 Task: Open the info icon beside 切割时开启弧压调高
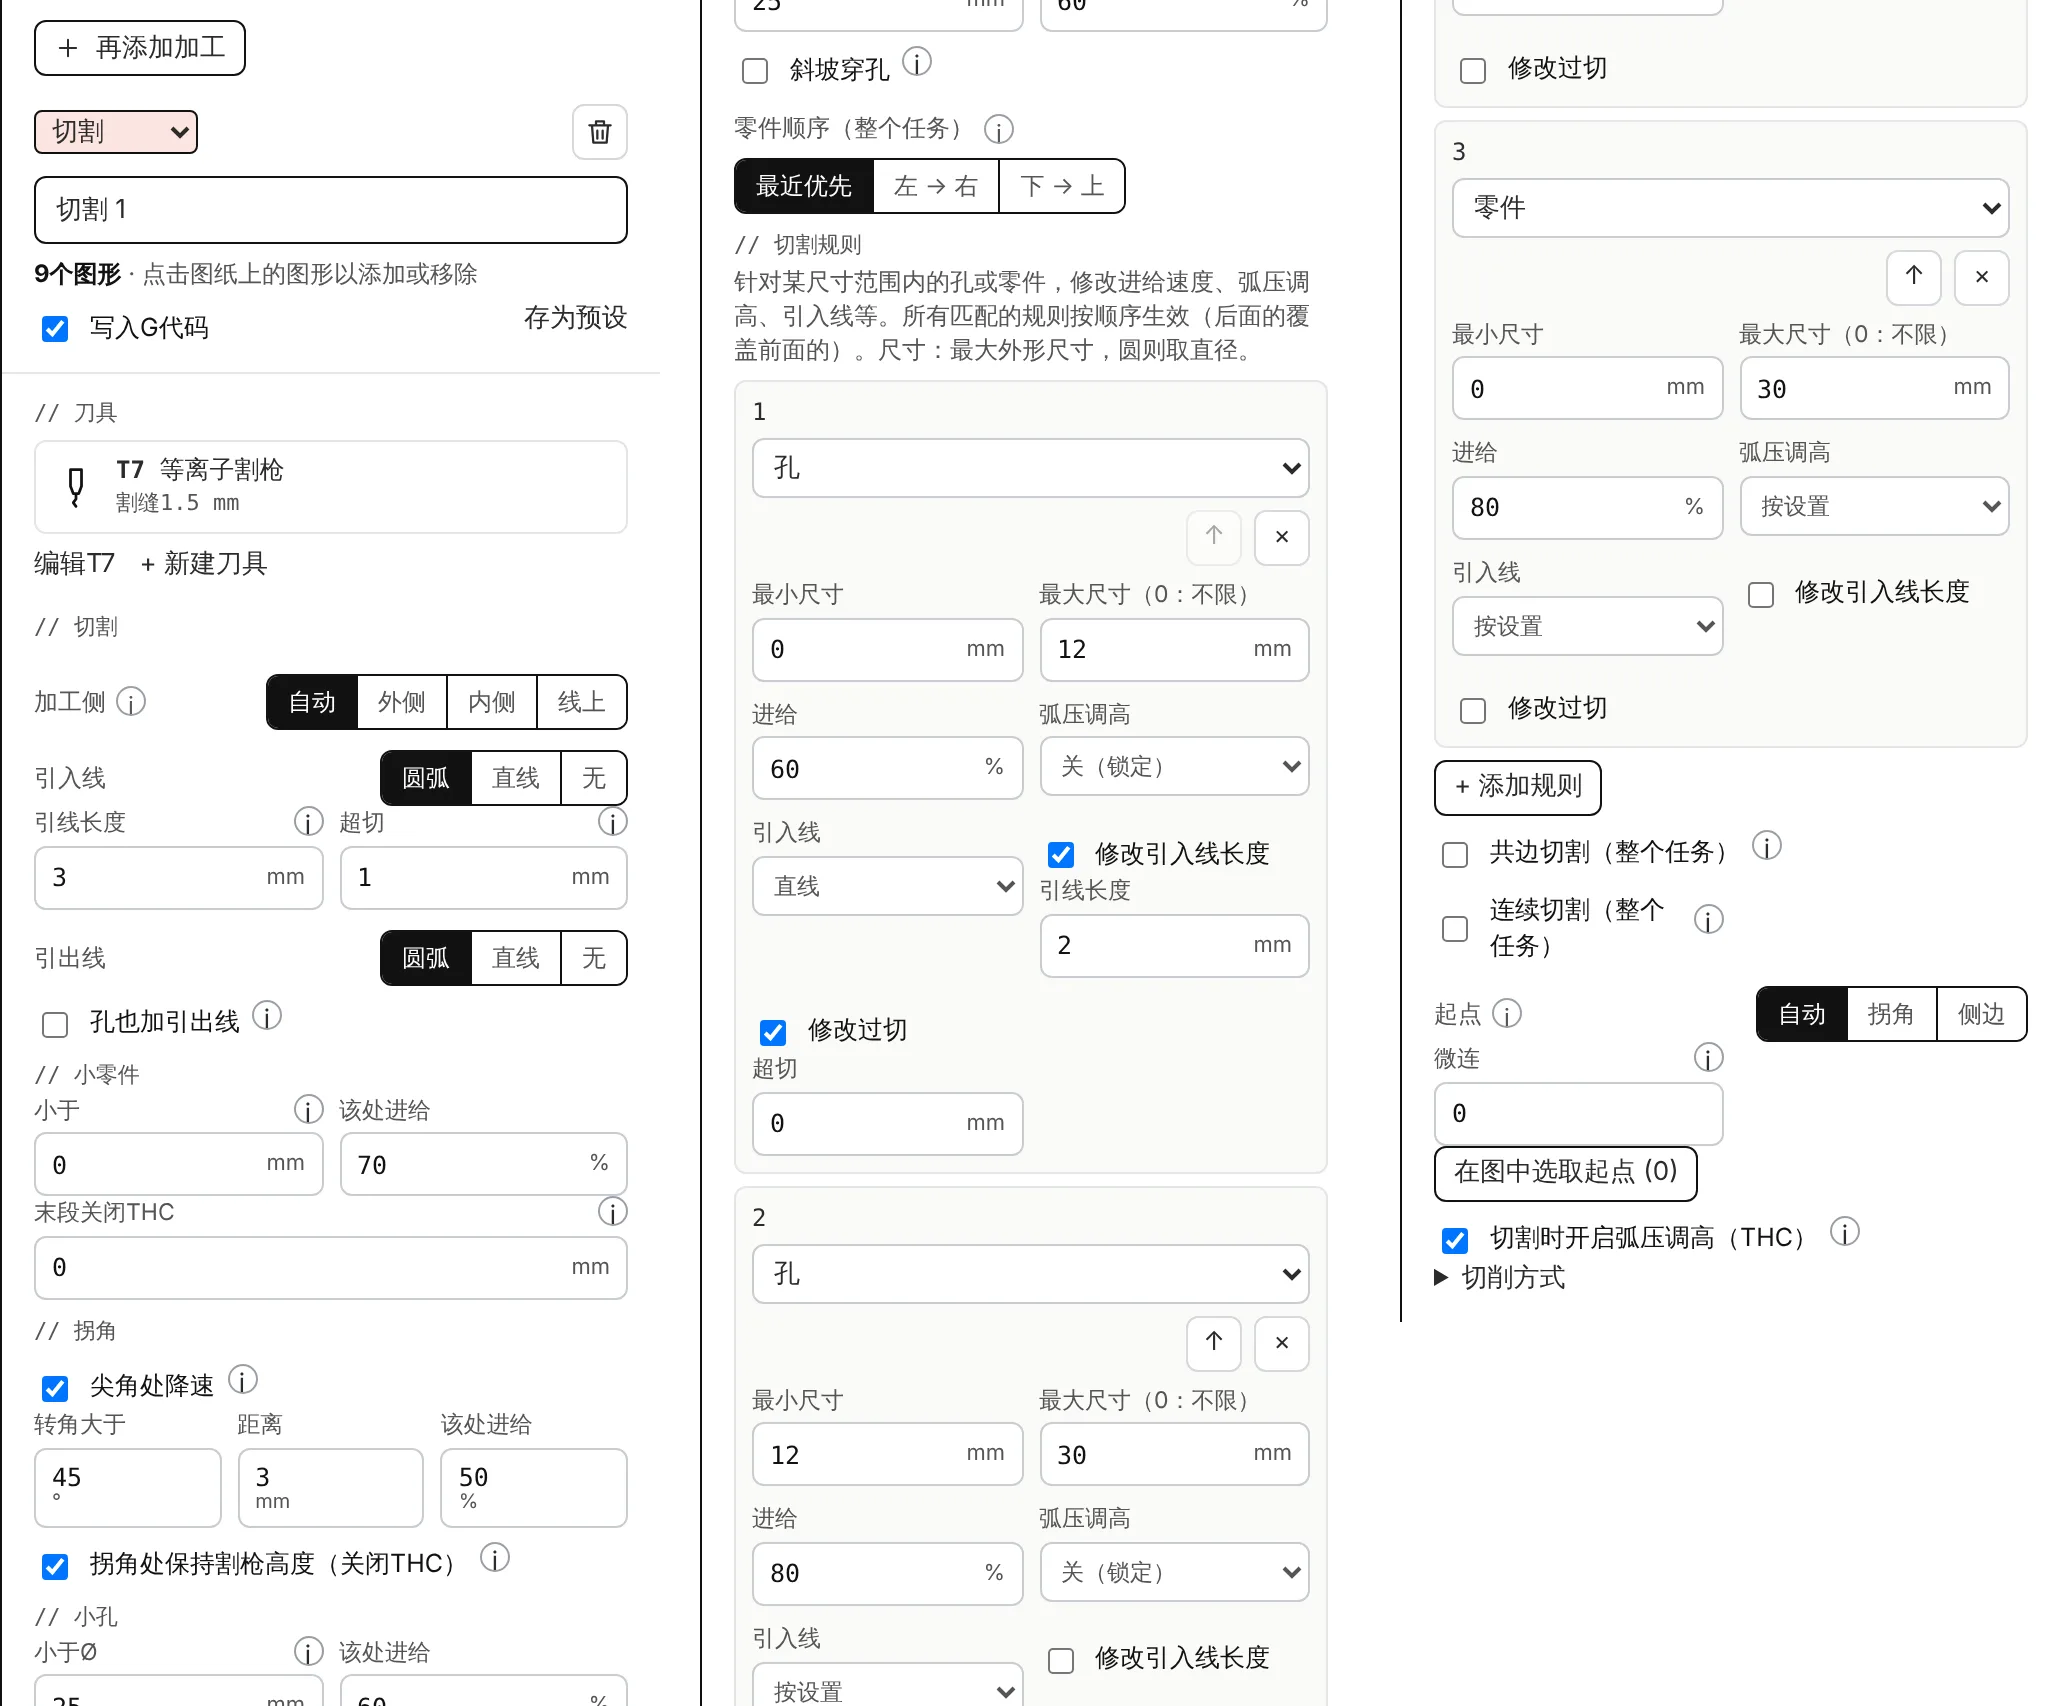tap(1845, 1232)
